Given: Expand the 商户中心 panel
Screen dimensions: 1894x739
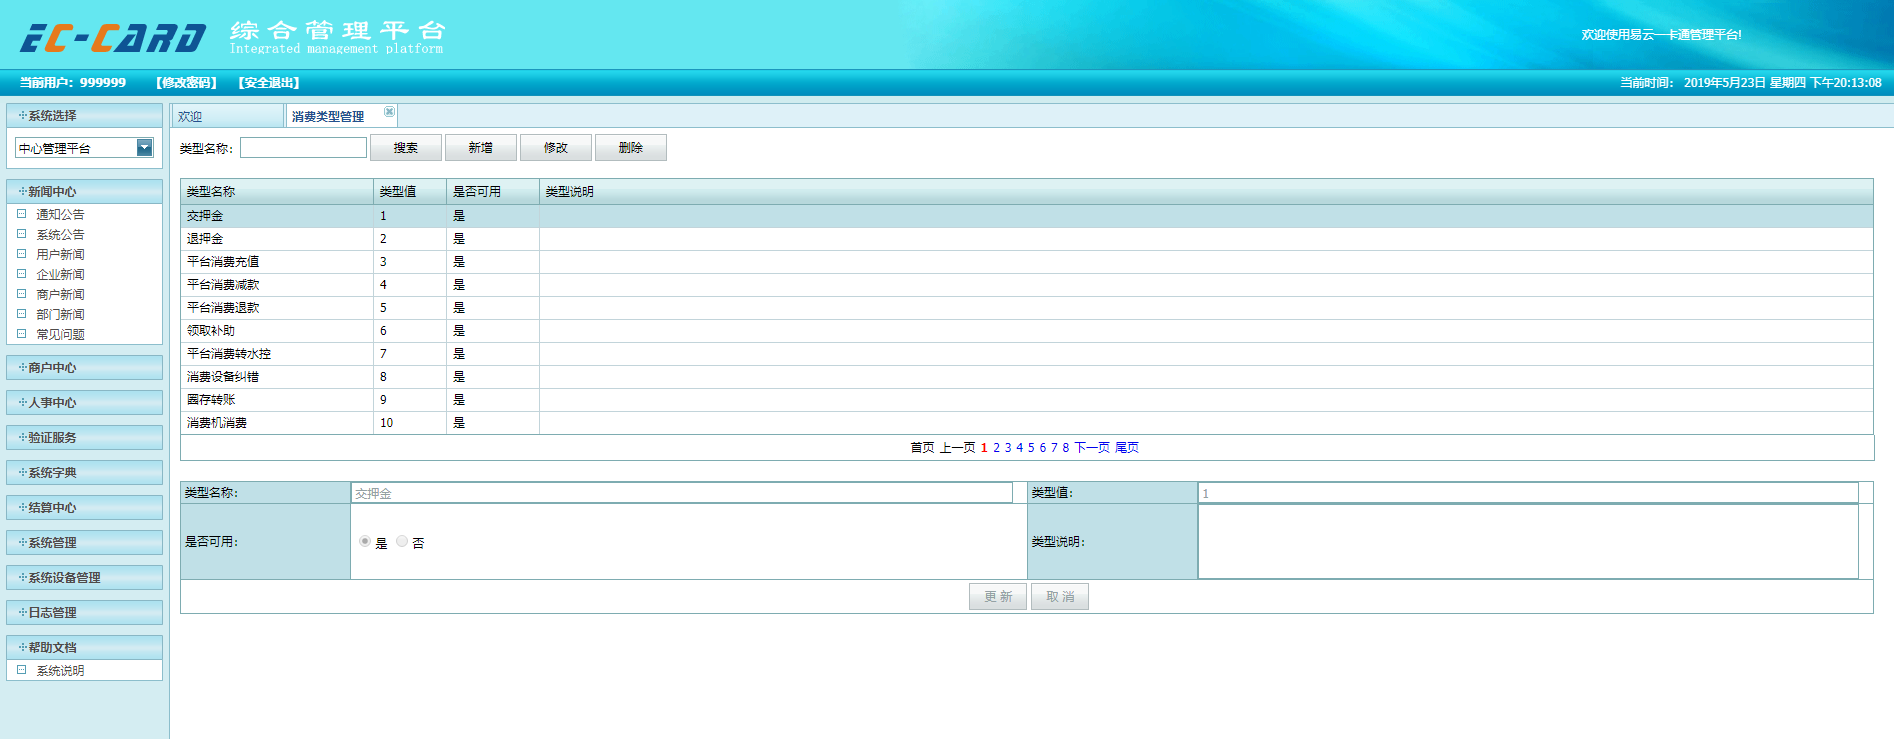Looking at the screenshot, I should [84, 367].
